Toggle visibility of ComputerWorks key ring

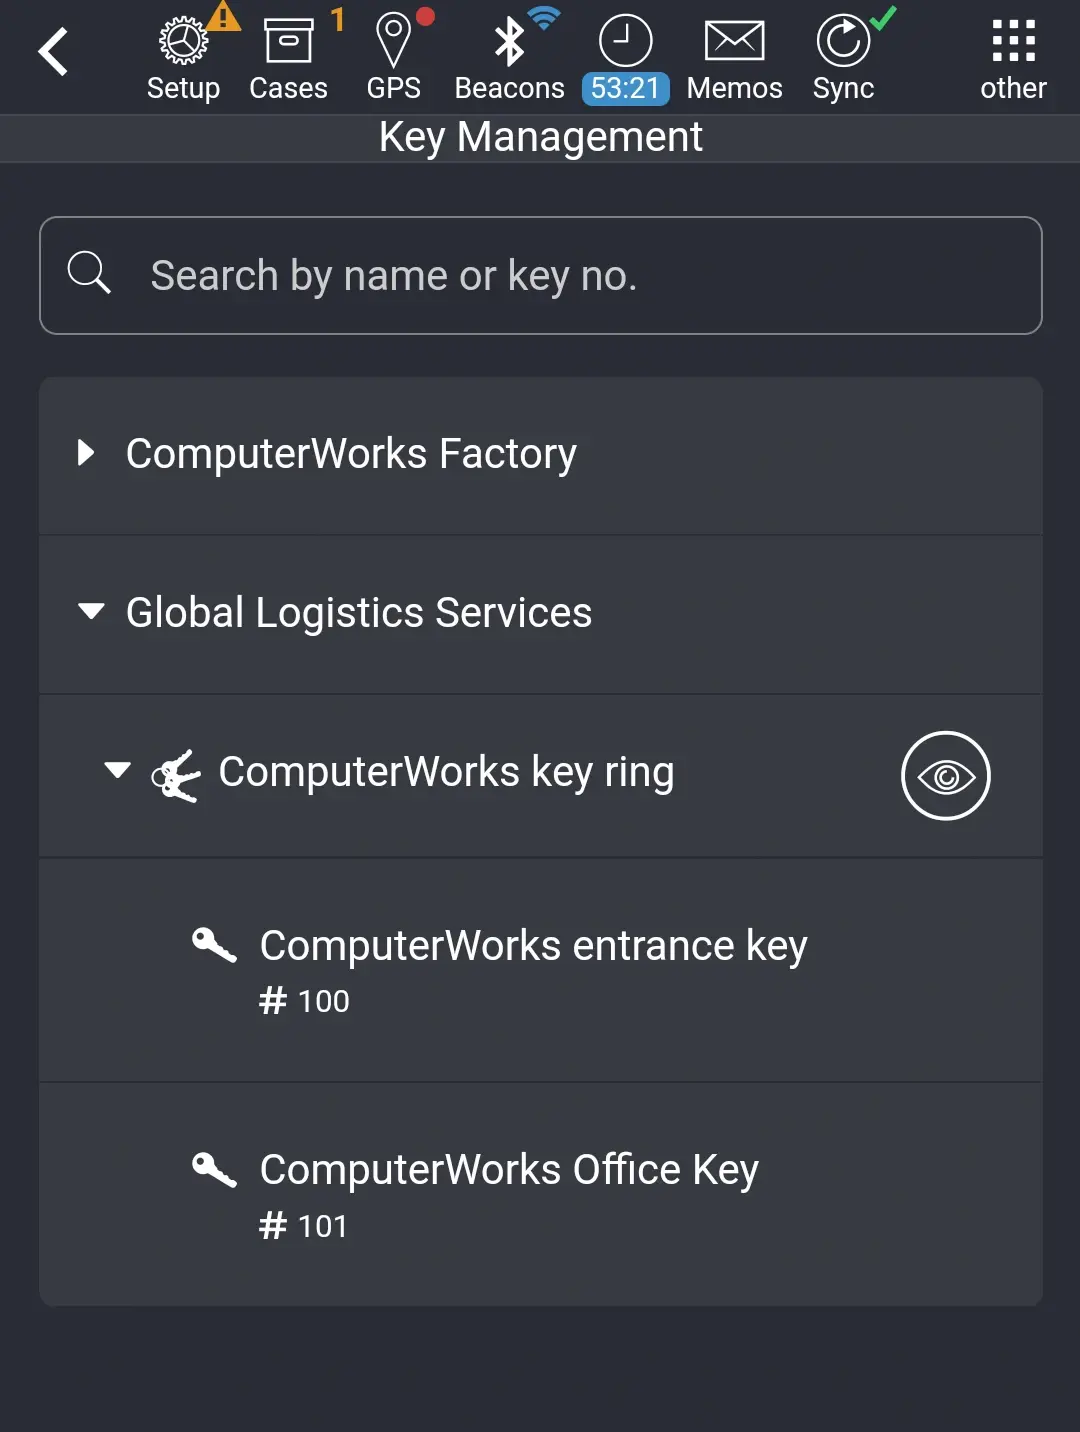(x=944, y=775)
